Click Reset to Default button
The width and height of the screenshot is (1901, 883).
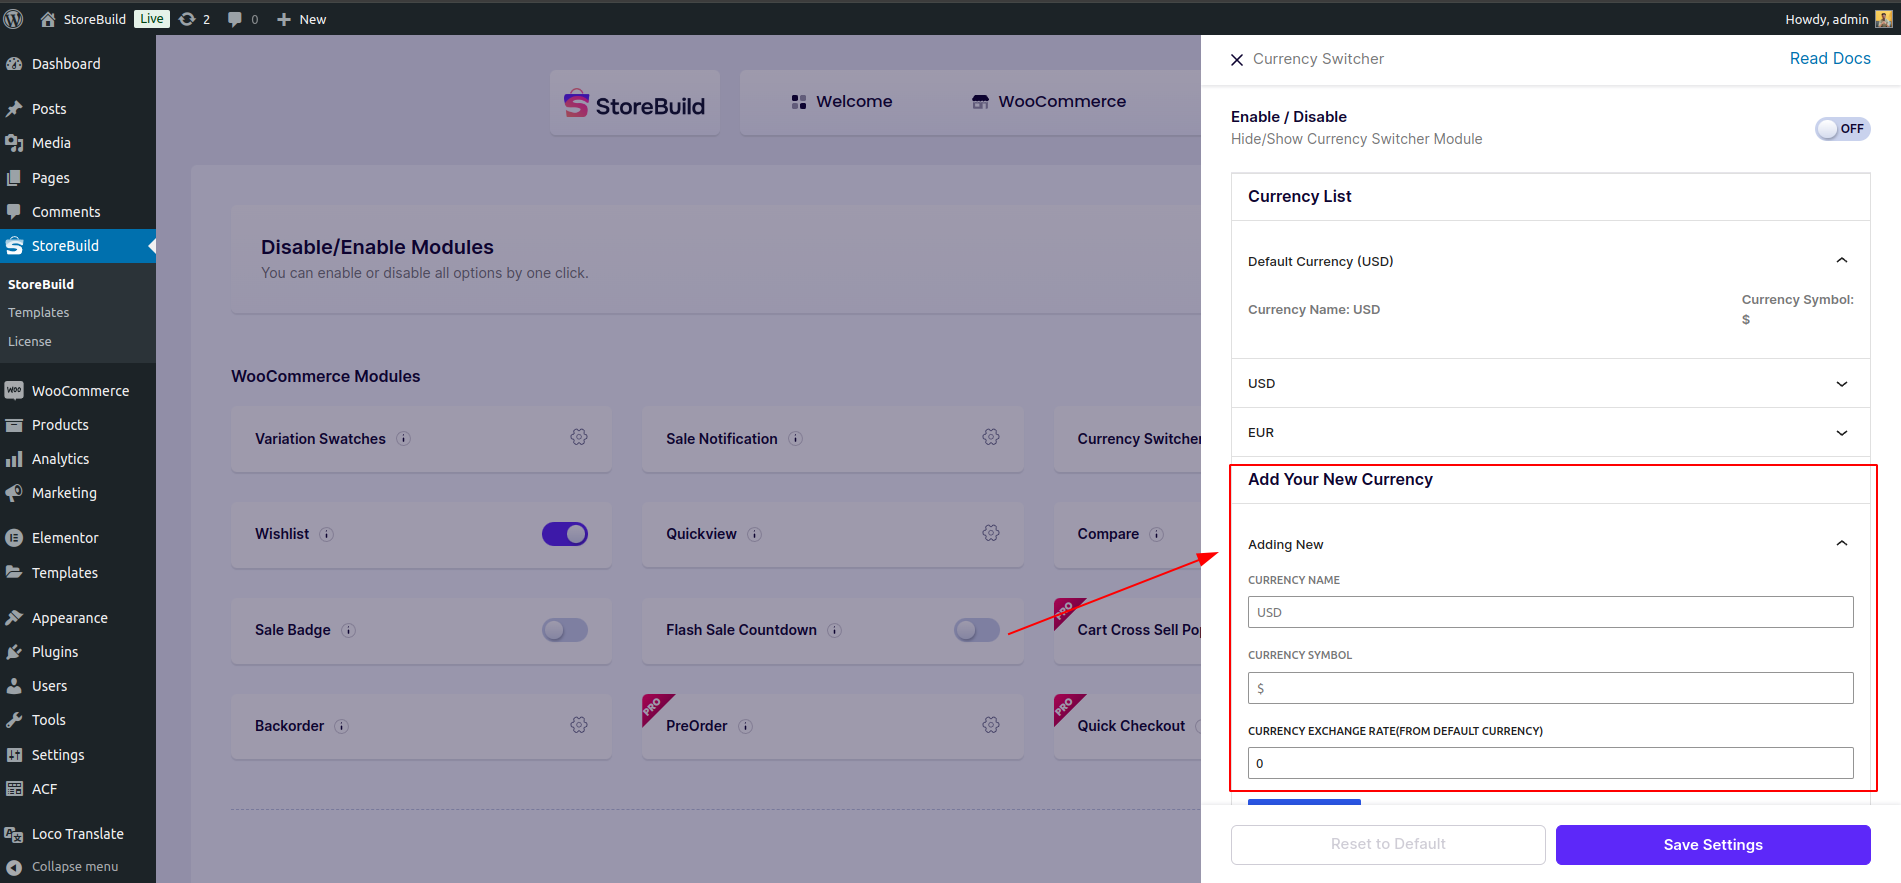pos(1388,845)
